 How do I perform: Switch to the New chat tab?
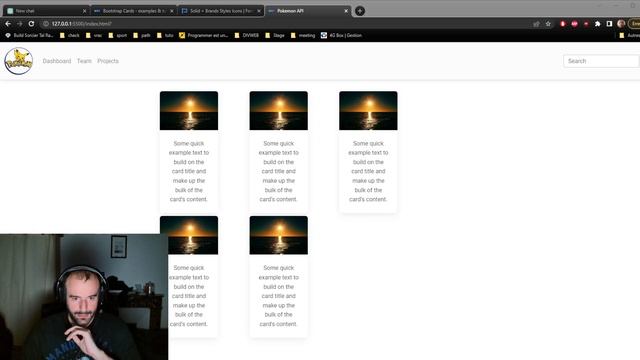[x=45, y=11]
